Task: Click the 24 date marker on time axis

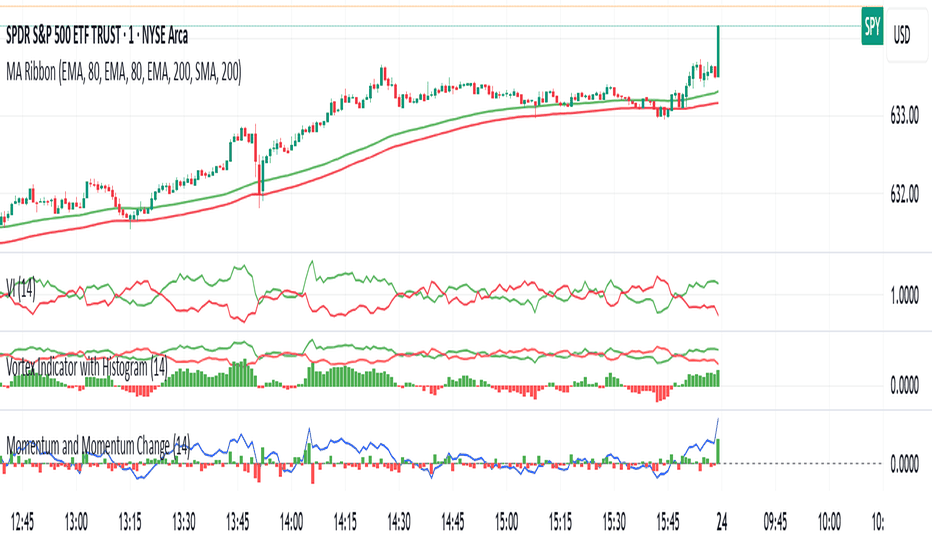Action: click(722, 522)
